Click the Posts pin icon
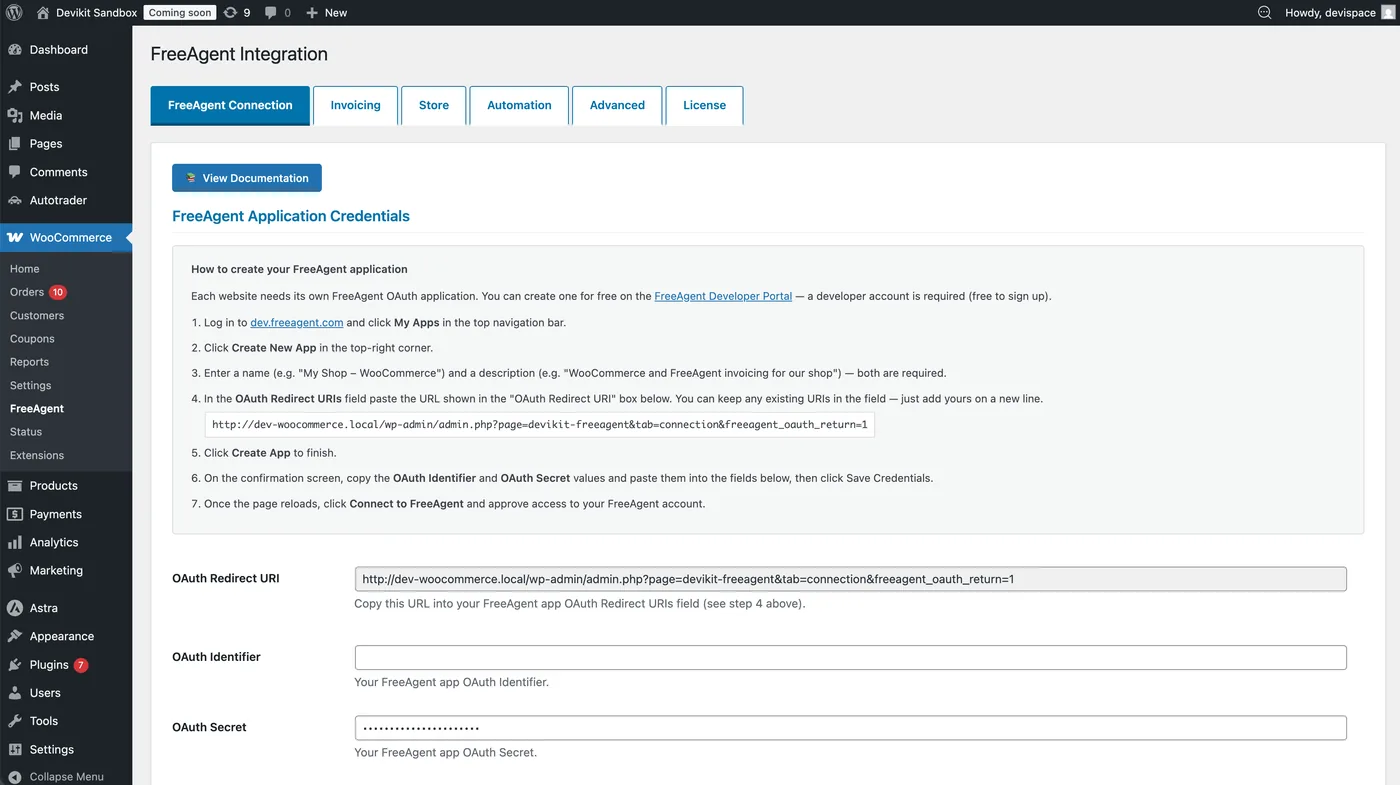1400x785 pixels. 15,87
